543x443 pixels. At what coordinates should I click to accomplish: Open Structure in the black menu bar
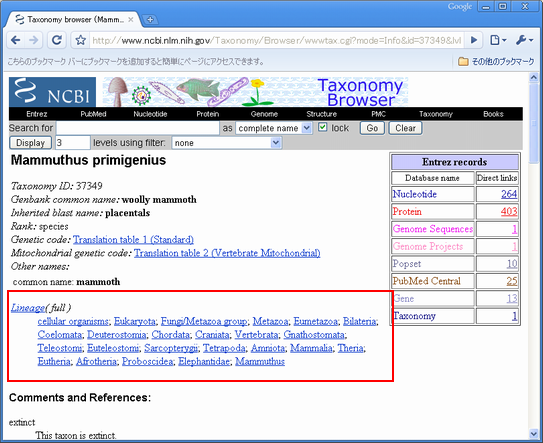pos(321,114)
